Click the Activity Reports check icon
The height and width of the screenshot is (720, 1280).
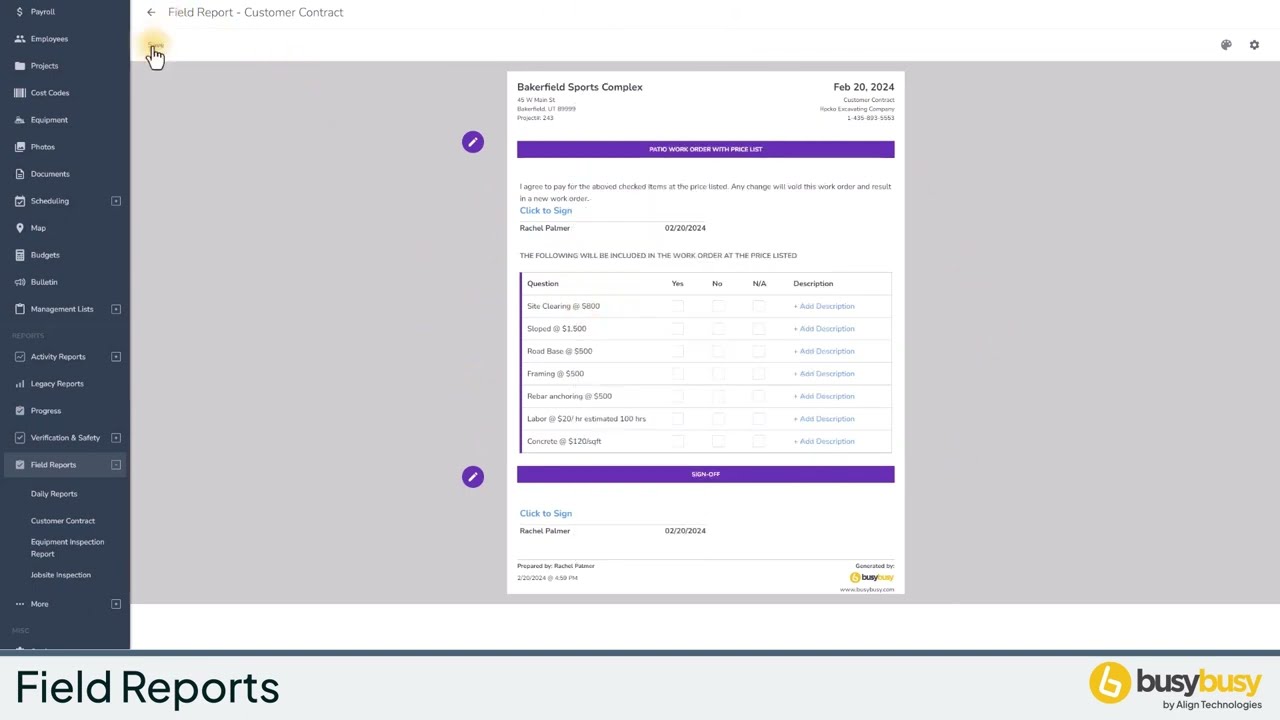pyautogui.click(x=19, y=357)
